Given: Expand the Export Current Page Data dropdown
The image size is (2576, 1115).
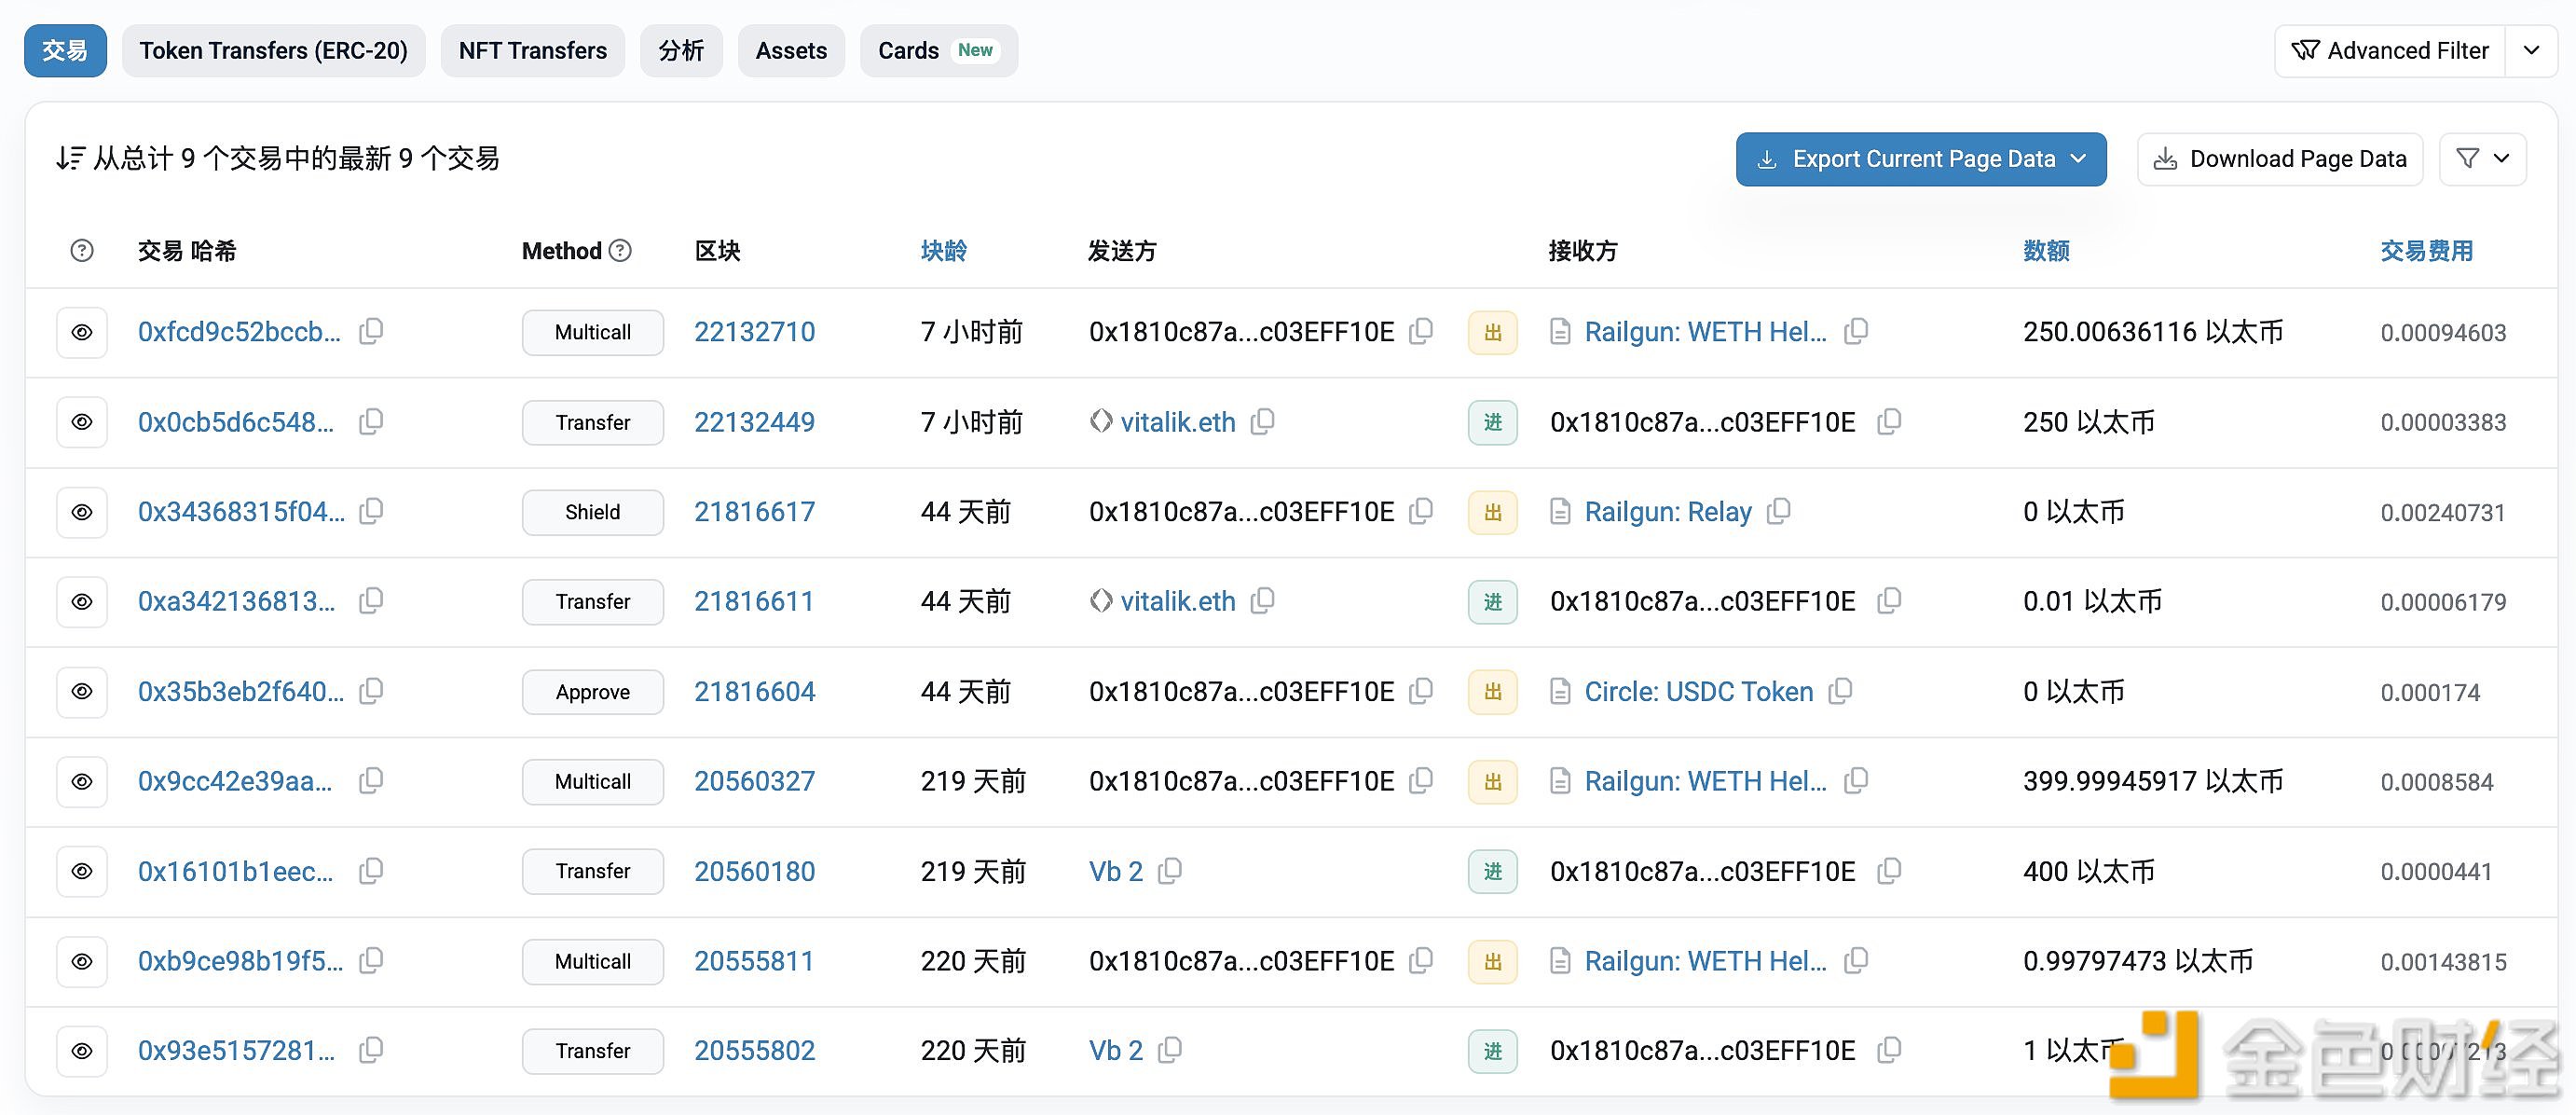Looking at the screenshot, I should pyautogui.click(x=2079, y=158).
